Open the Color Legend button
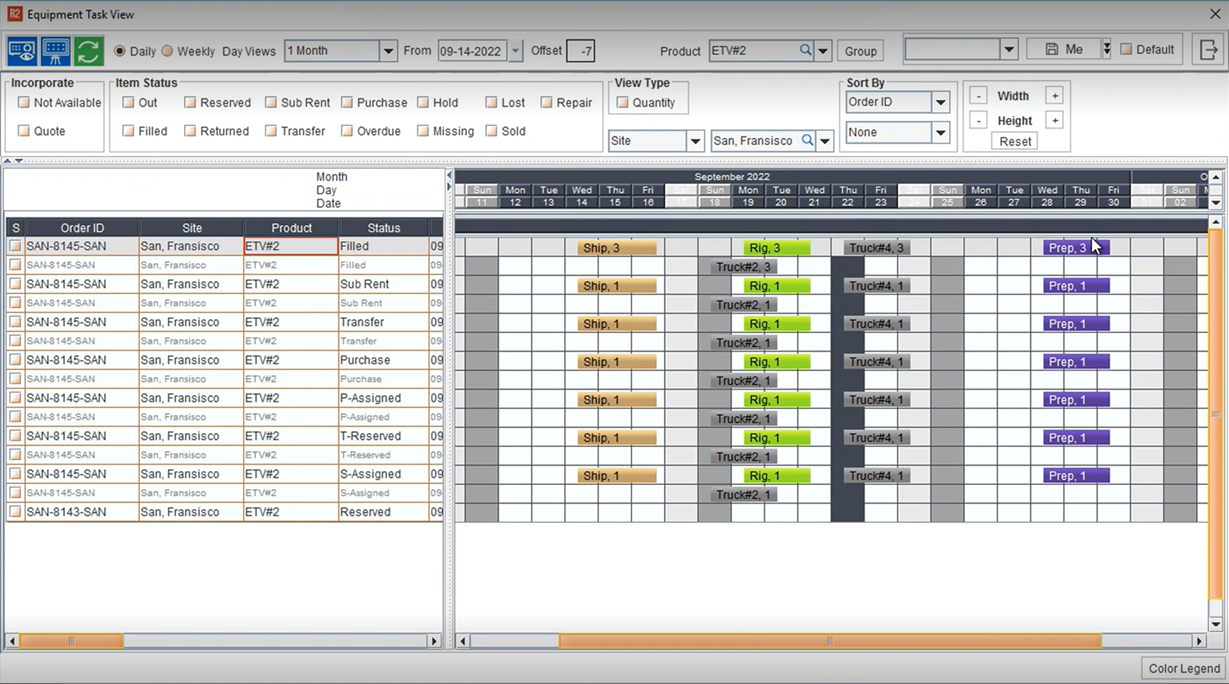The height and width of the screenshot is (684, 1229). click(x=1184, y=668)
